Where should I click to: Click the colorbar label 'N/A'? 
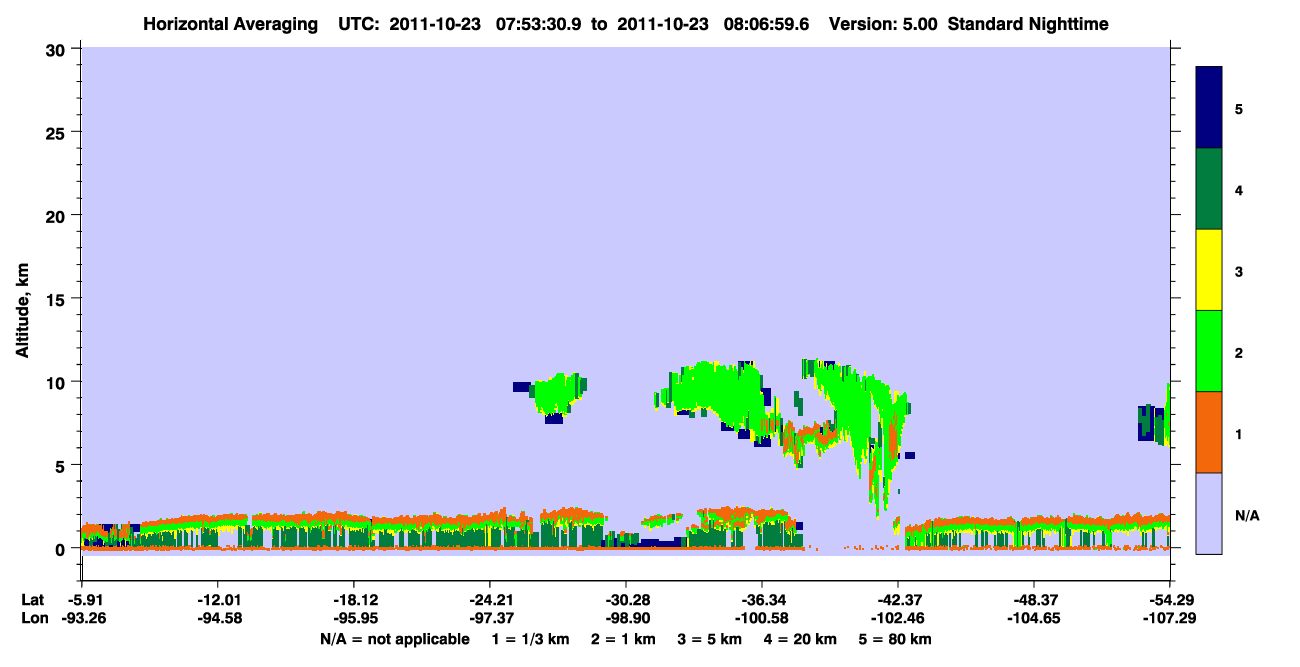(1246, 516)
